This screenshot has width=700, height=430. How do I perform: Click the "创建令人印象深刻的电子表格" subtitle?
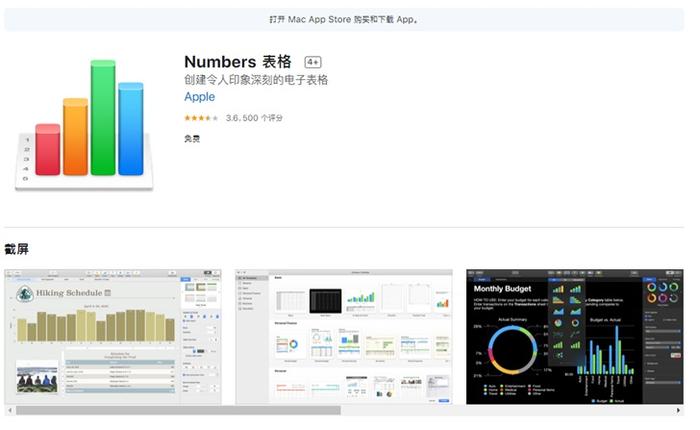256,80
